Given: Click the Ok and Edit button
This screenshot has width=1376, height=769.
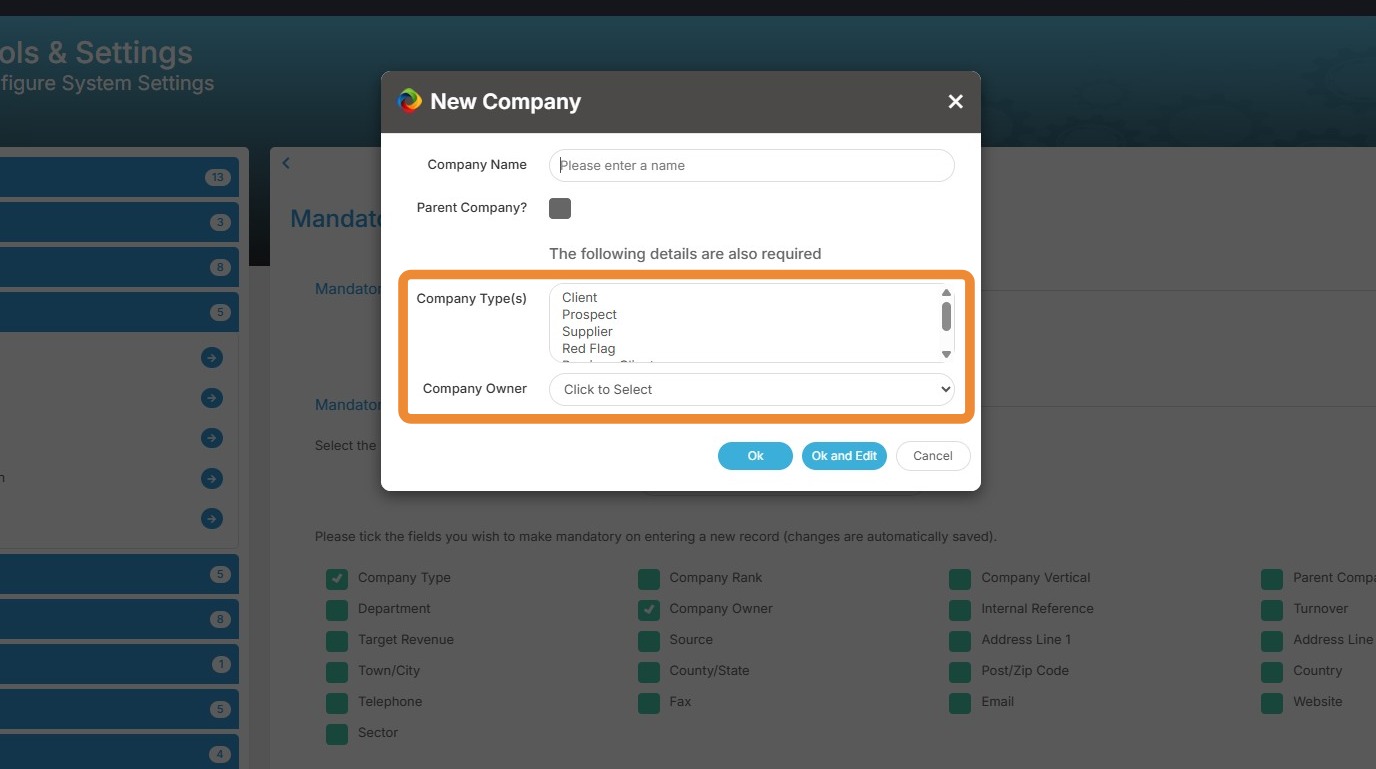Looking at the screenshot, I should (844, 456).
